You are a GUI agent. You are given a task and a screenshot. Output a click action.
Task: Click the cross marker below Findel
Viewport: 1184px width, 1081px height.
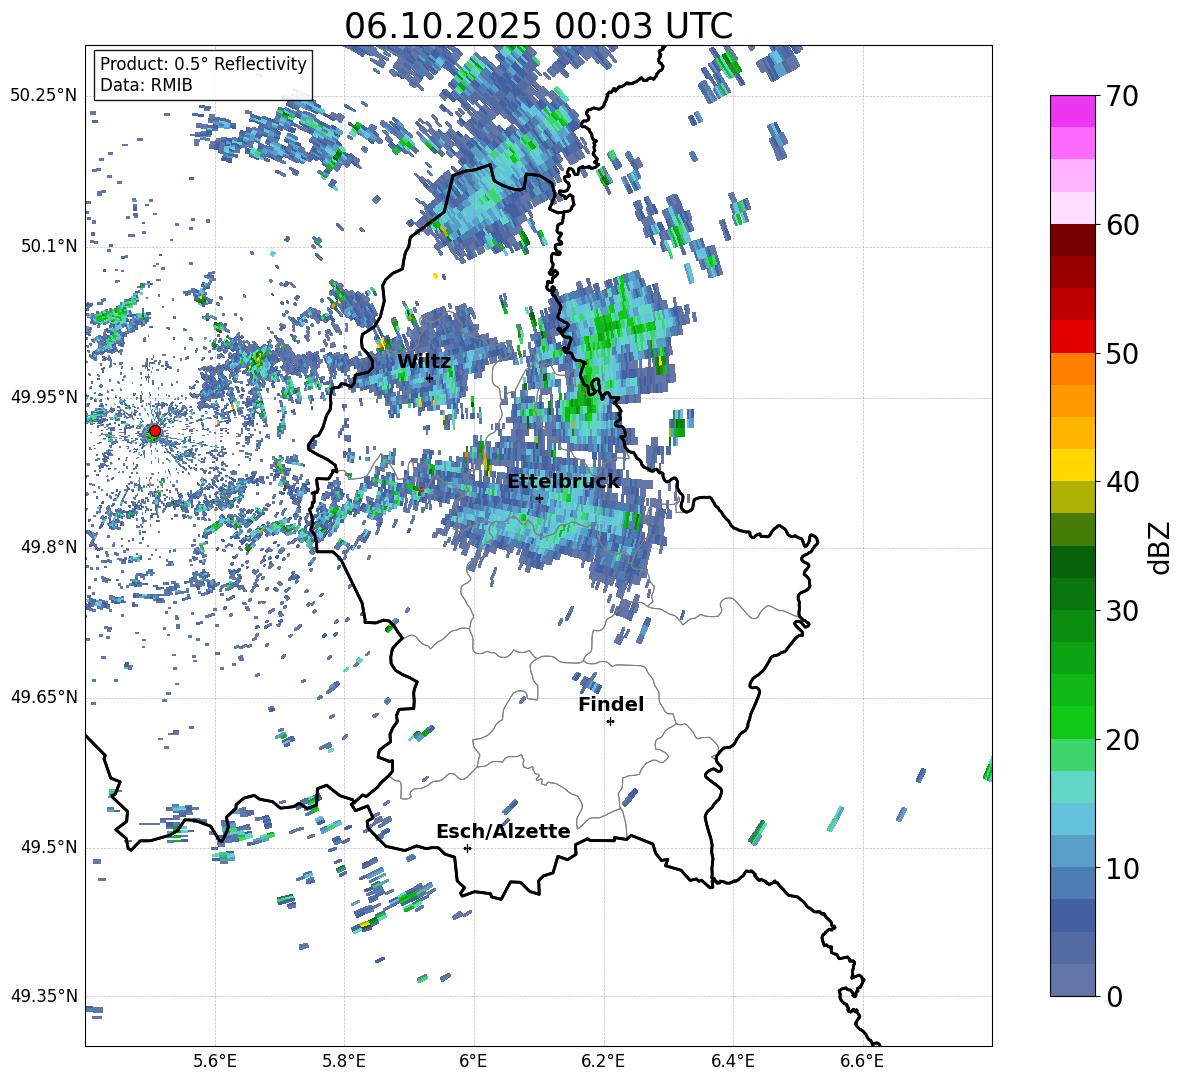610,722
